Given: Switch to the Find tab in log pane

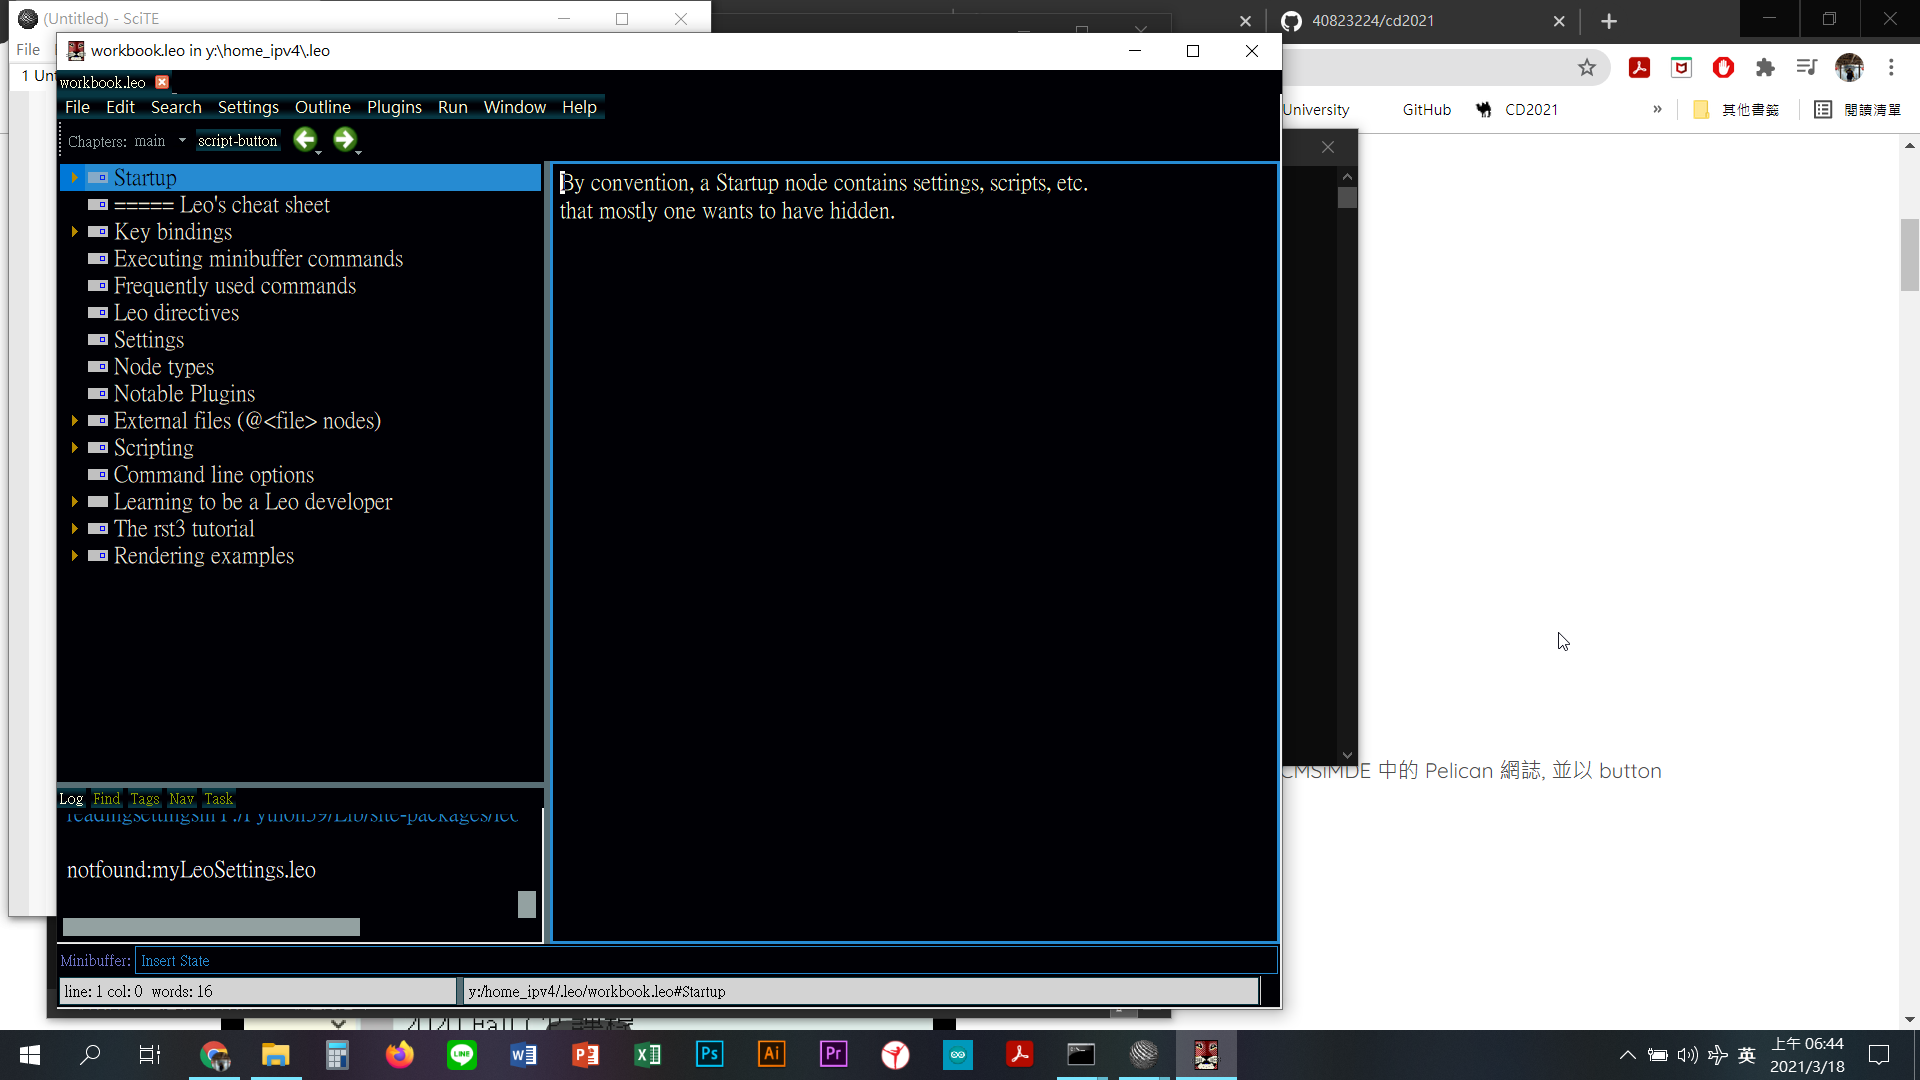Looking at the screenshot, I should click(106, 798).
